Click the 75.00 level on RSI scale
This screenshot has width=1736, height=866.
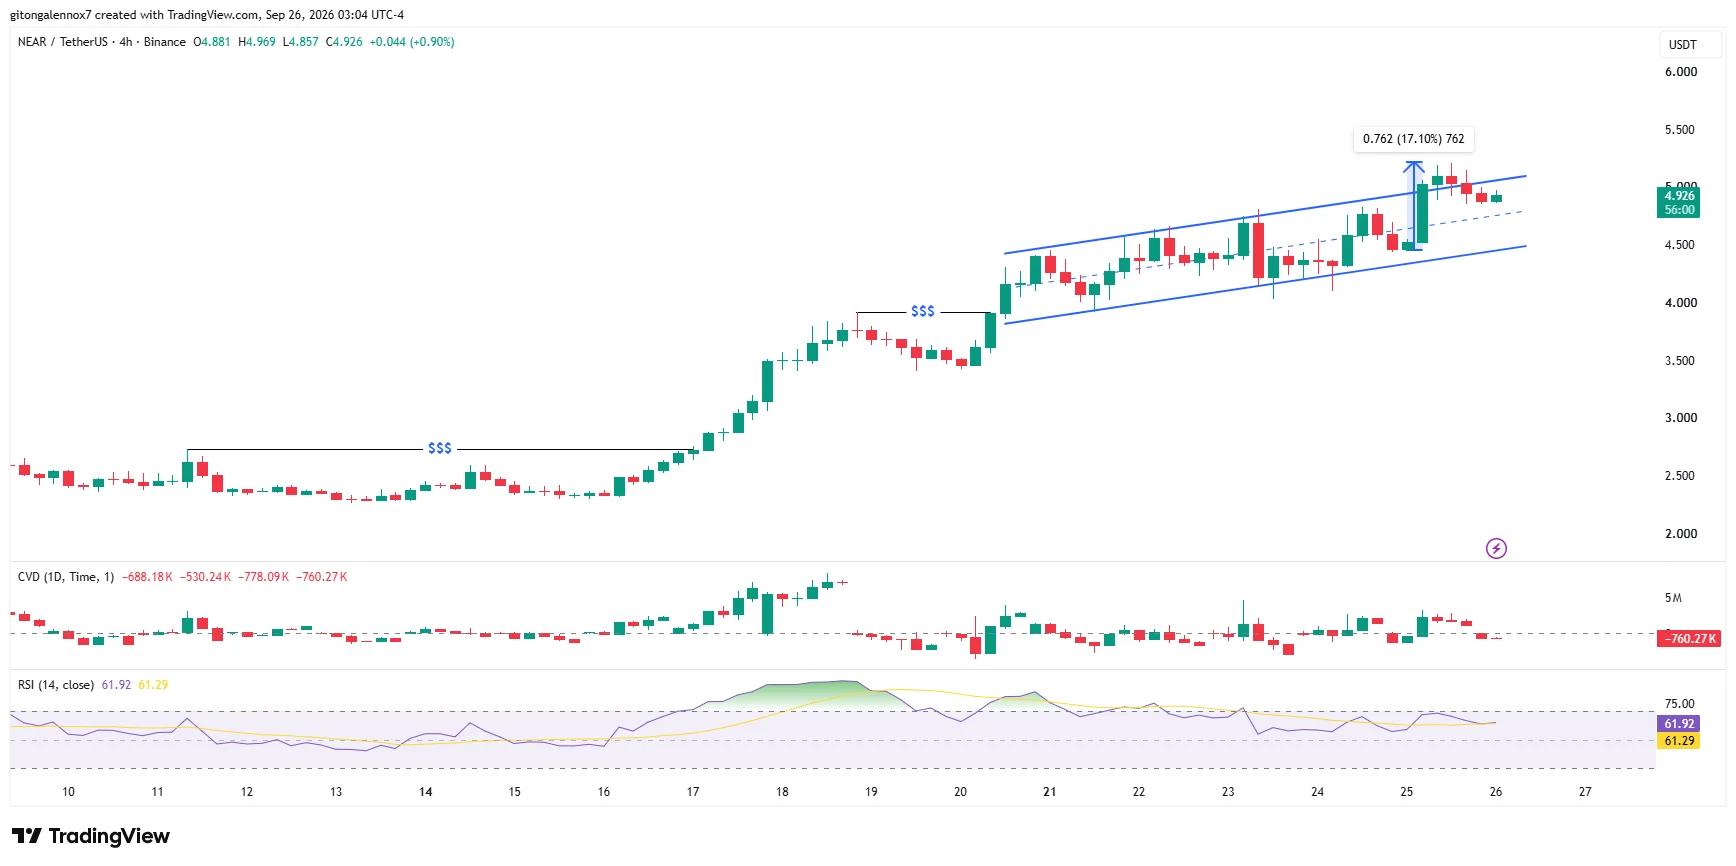(1680, 704)
